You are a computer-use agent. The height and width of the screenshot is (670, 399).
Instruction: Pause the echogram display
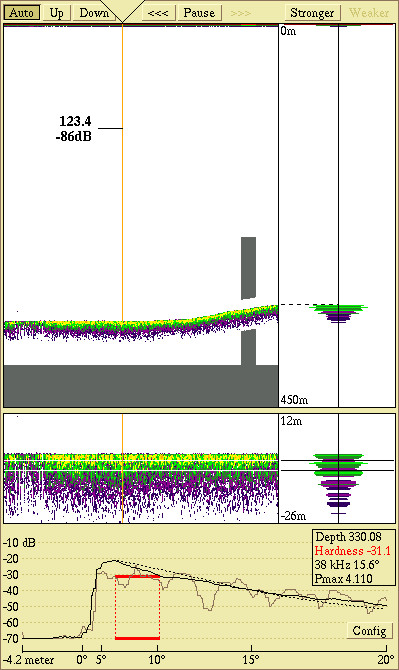(199, 13)
